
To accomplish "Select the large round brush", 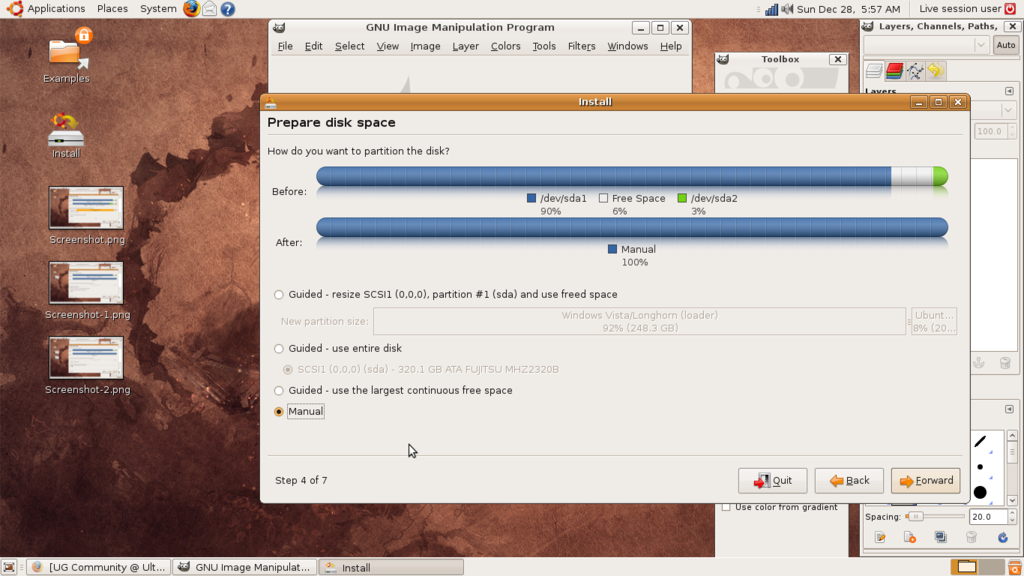I will pyautogui.click(x=980, y=492).
